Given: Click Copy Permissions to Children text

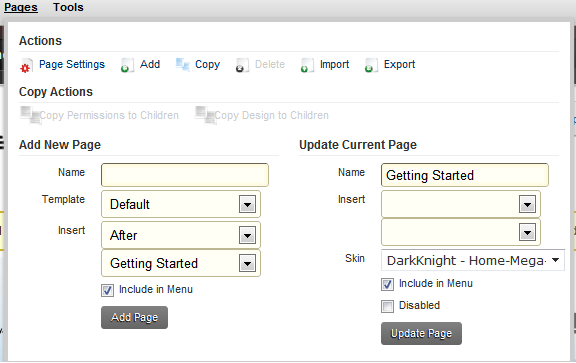Looking at the screenshot, I should [x=109, y=115].
